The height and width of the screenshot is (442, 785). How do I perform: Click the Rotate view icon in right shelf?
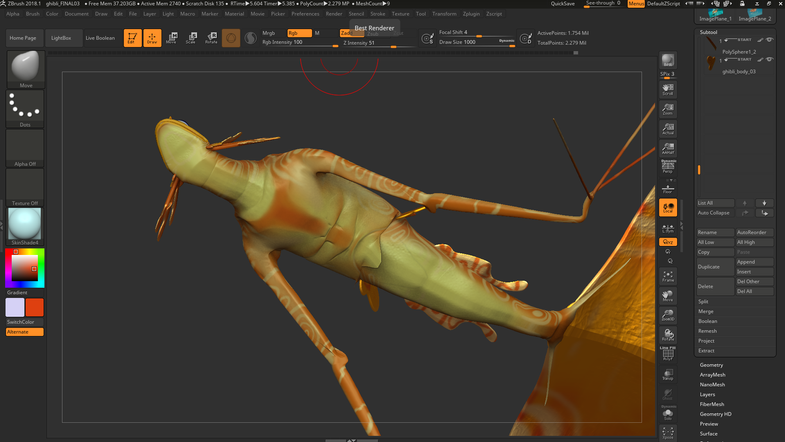668,334
